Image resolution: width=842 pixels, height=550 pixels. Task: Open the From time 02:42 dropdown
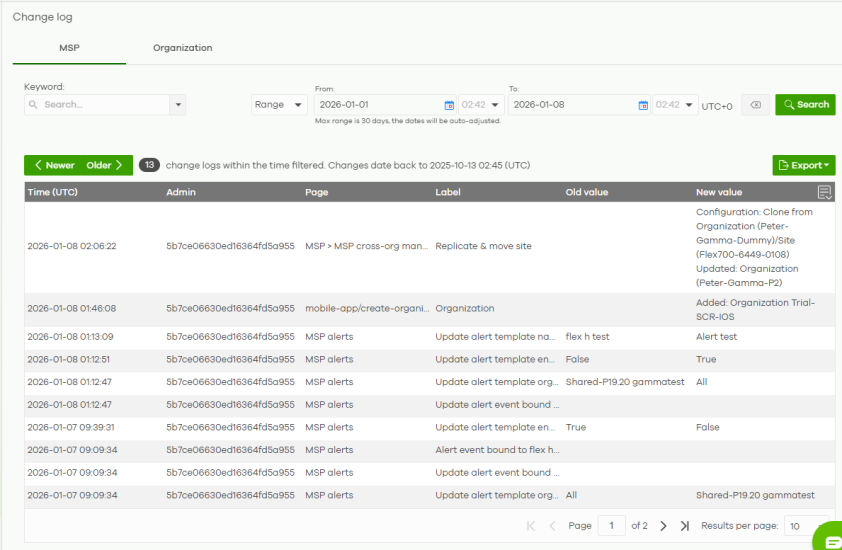pyautogui.click(x=481, y=105)
